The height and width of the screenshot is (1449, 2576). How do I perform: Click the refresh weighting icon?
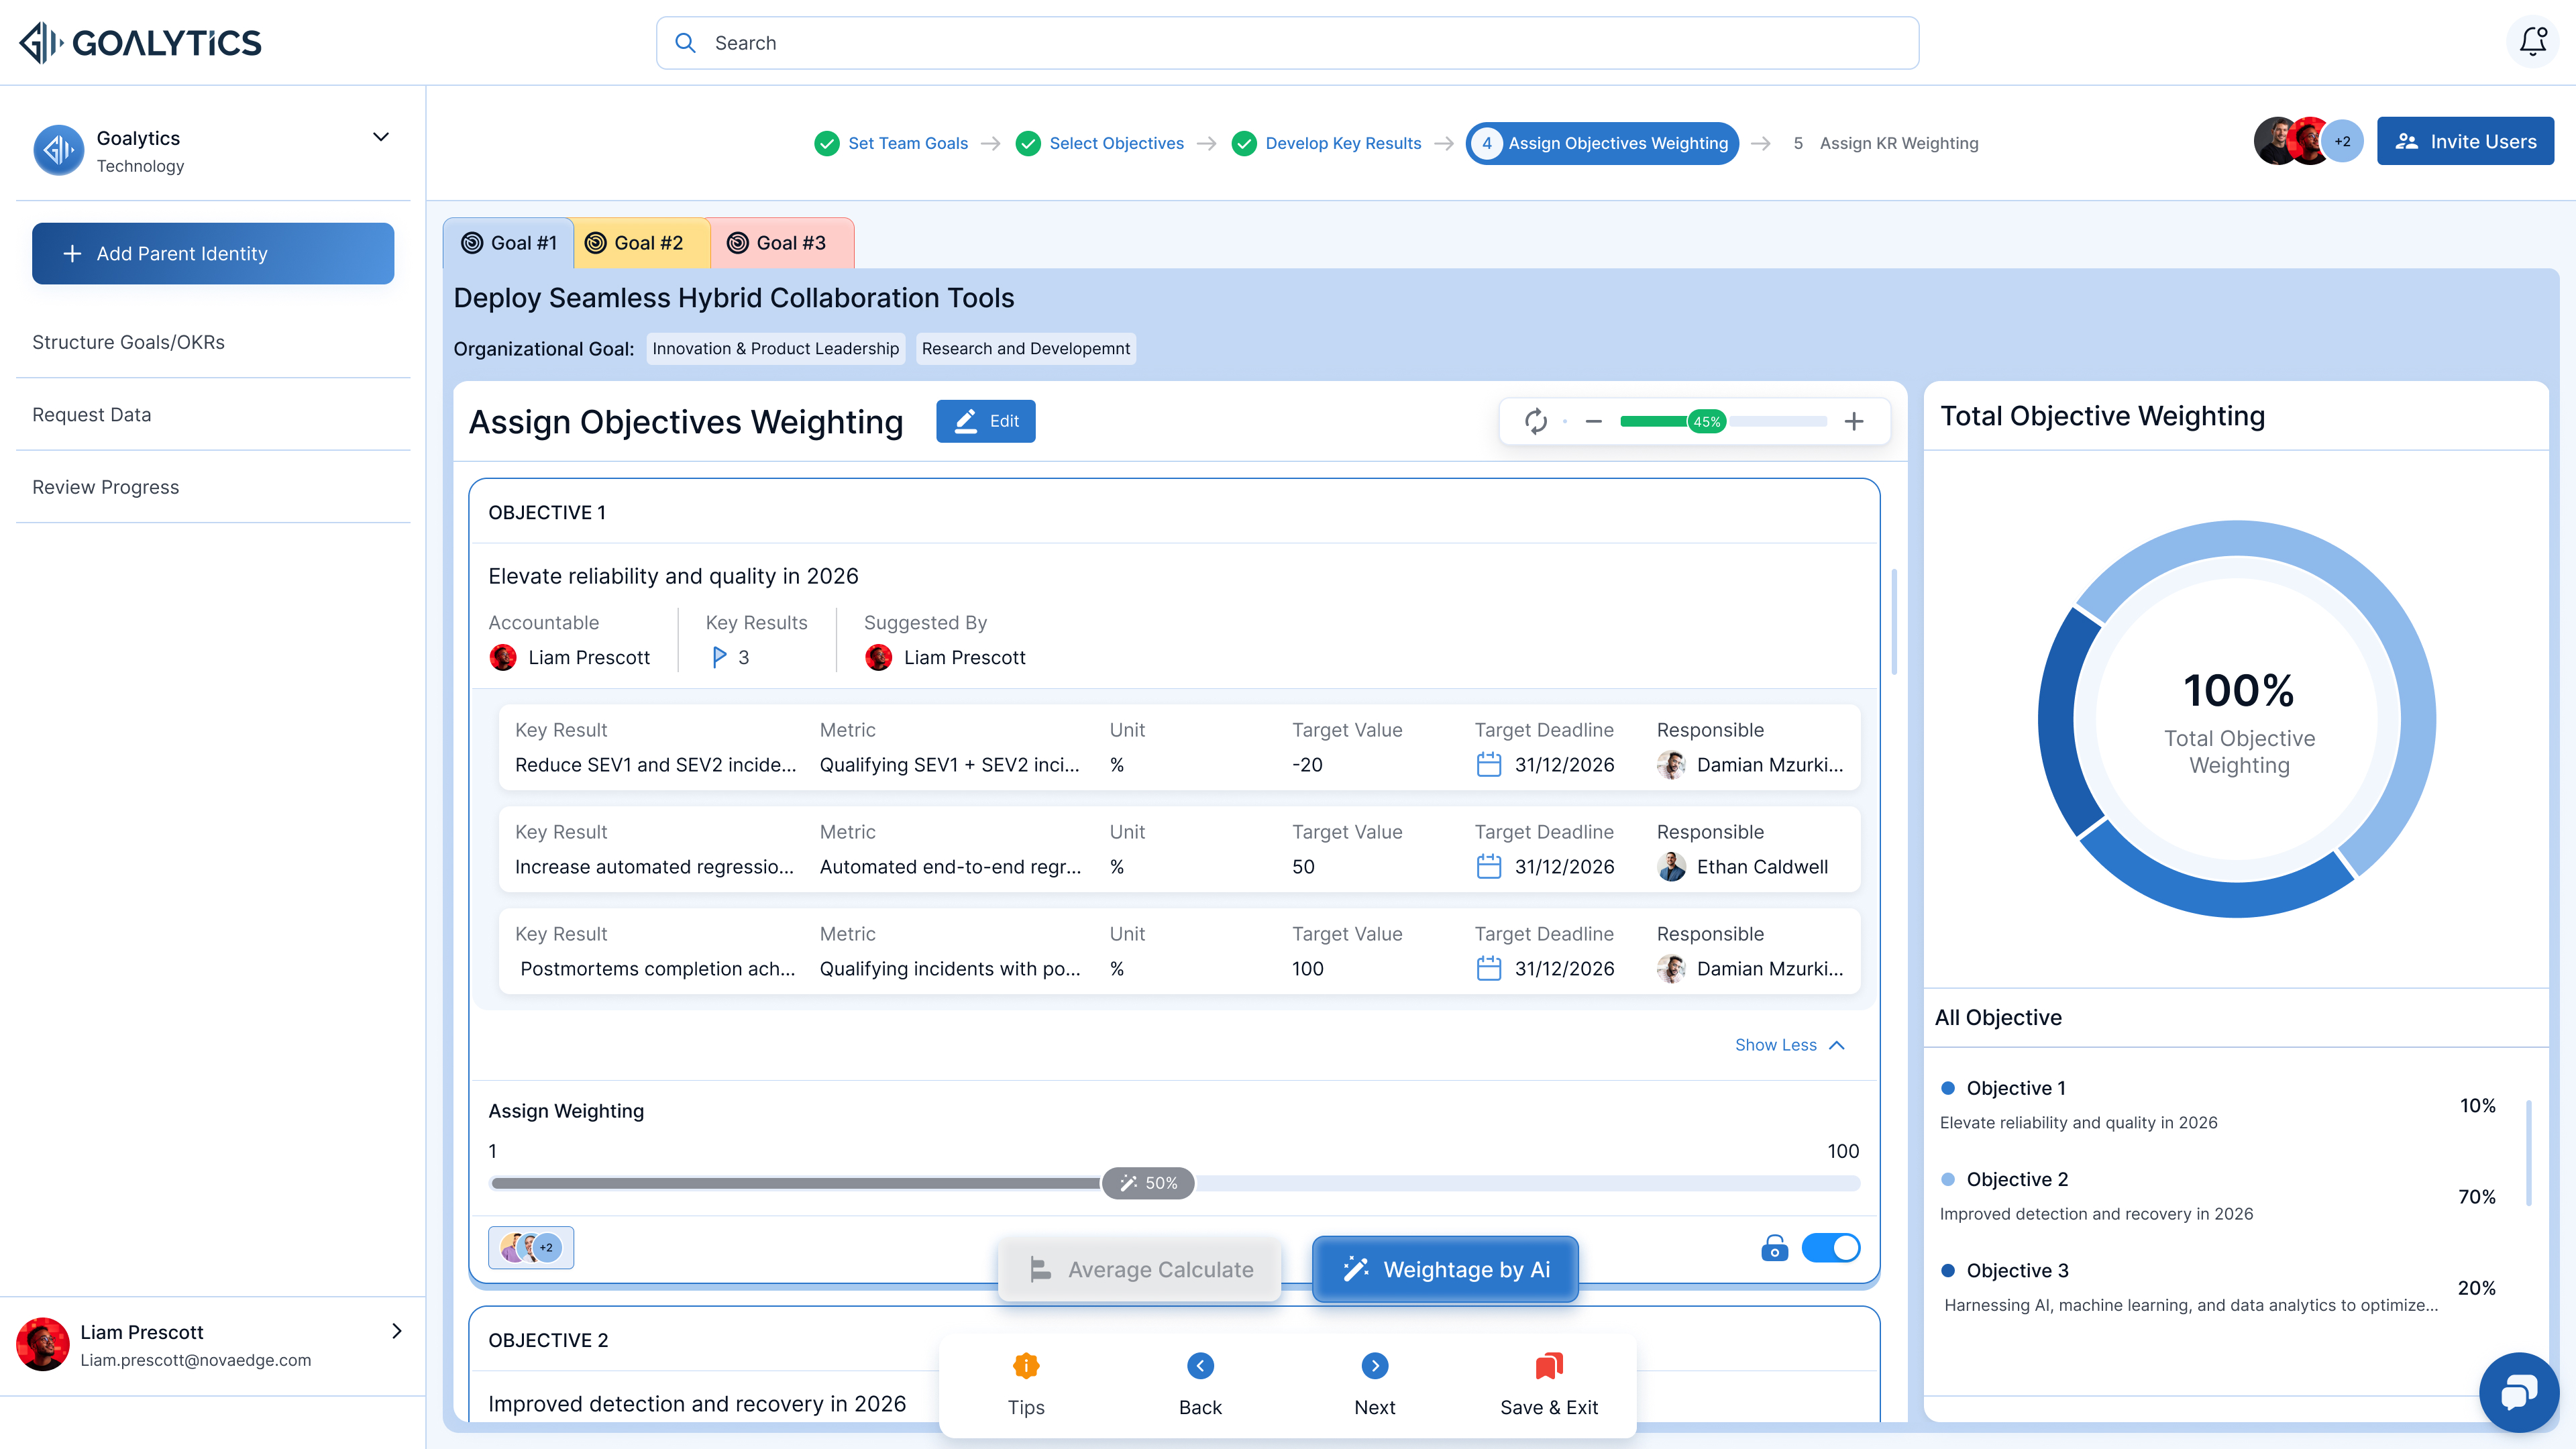point(1536,421)
